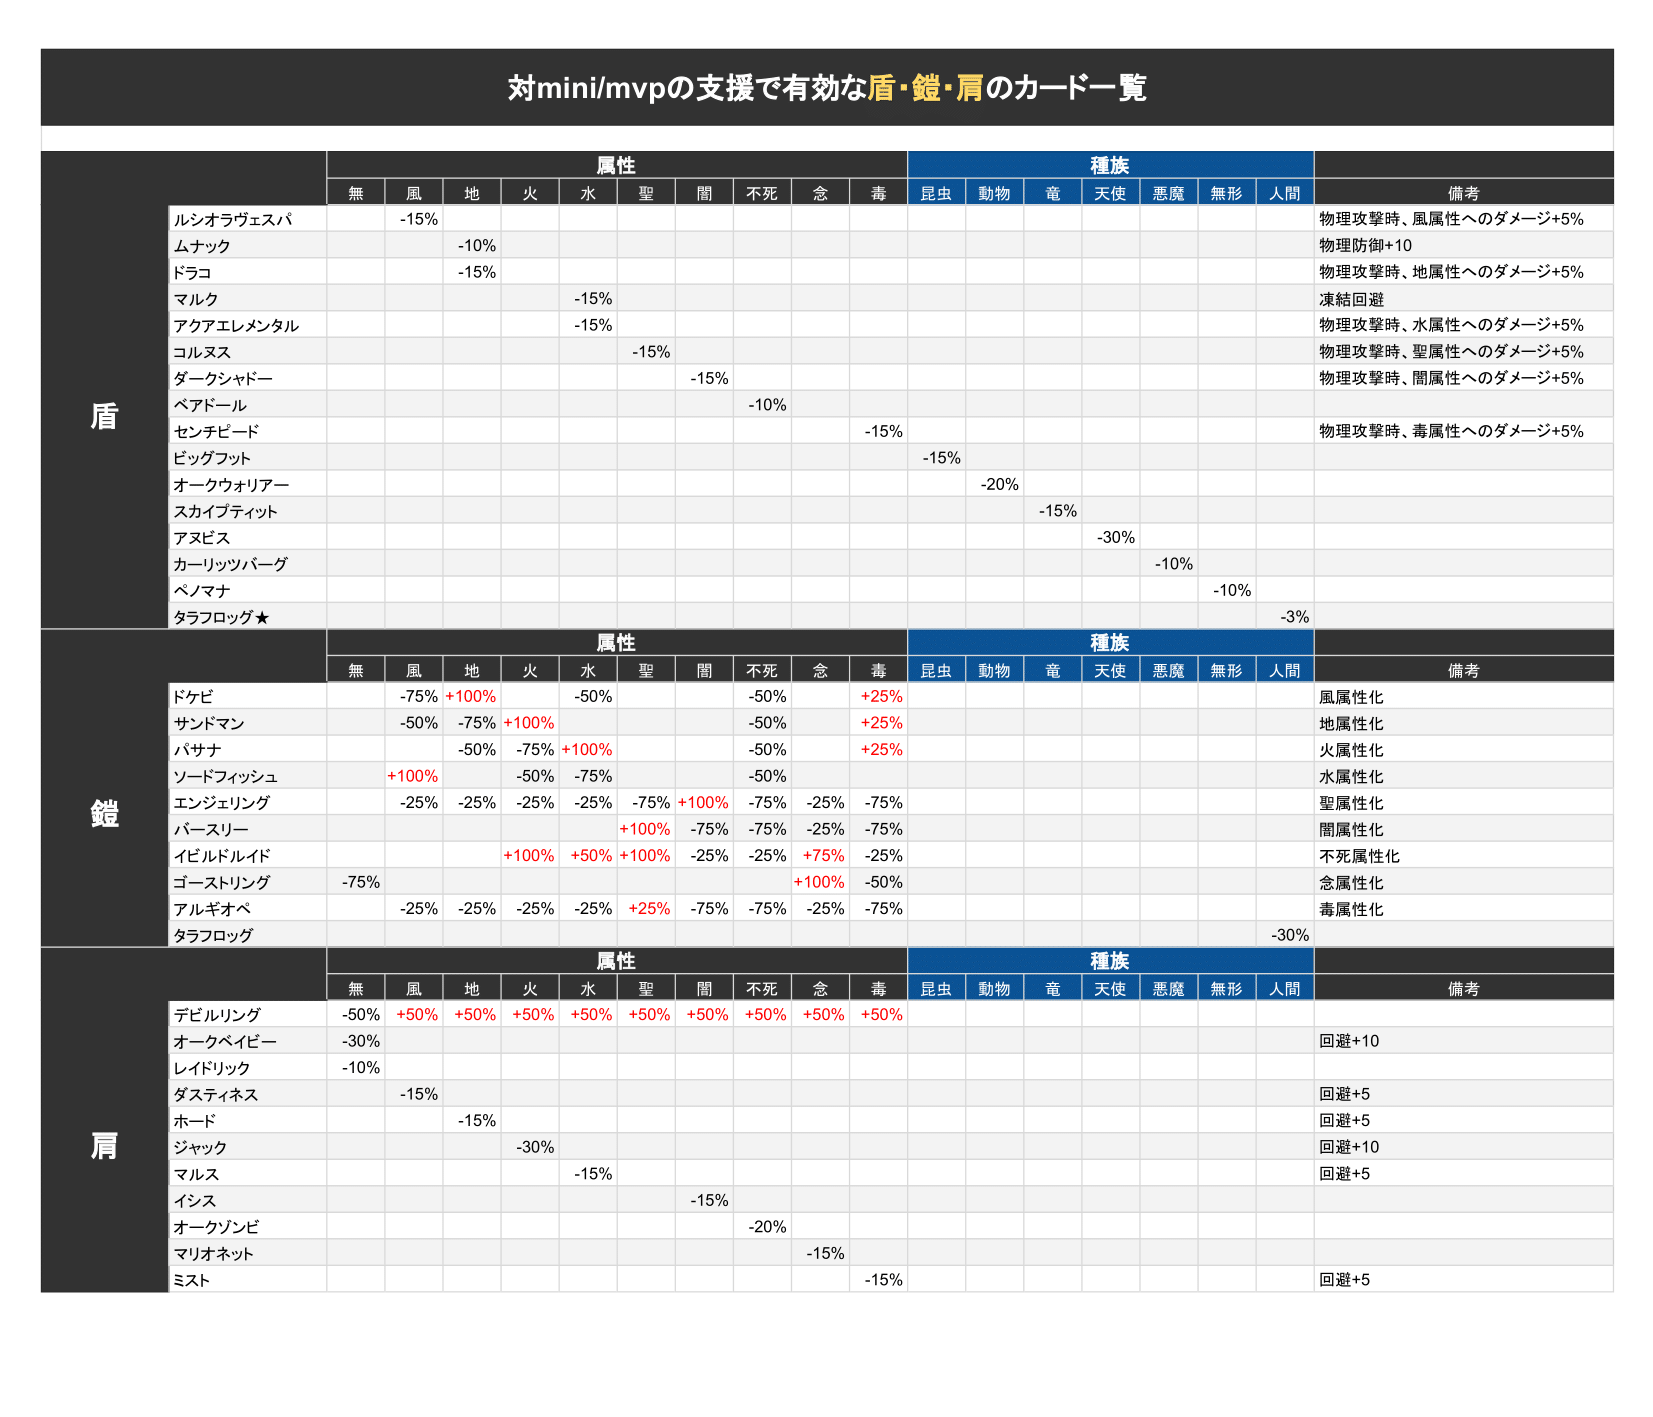Click the -20% value in オークウォリアー row
Screen dimensions: 1653x1417
point(999,484)
